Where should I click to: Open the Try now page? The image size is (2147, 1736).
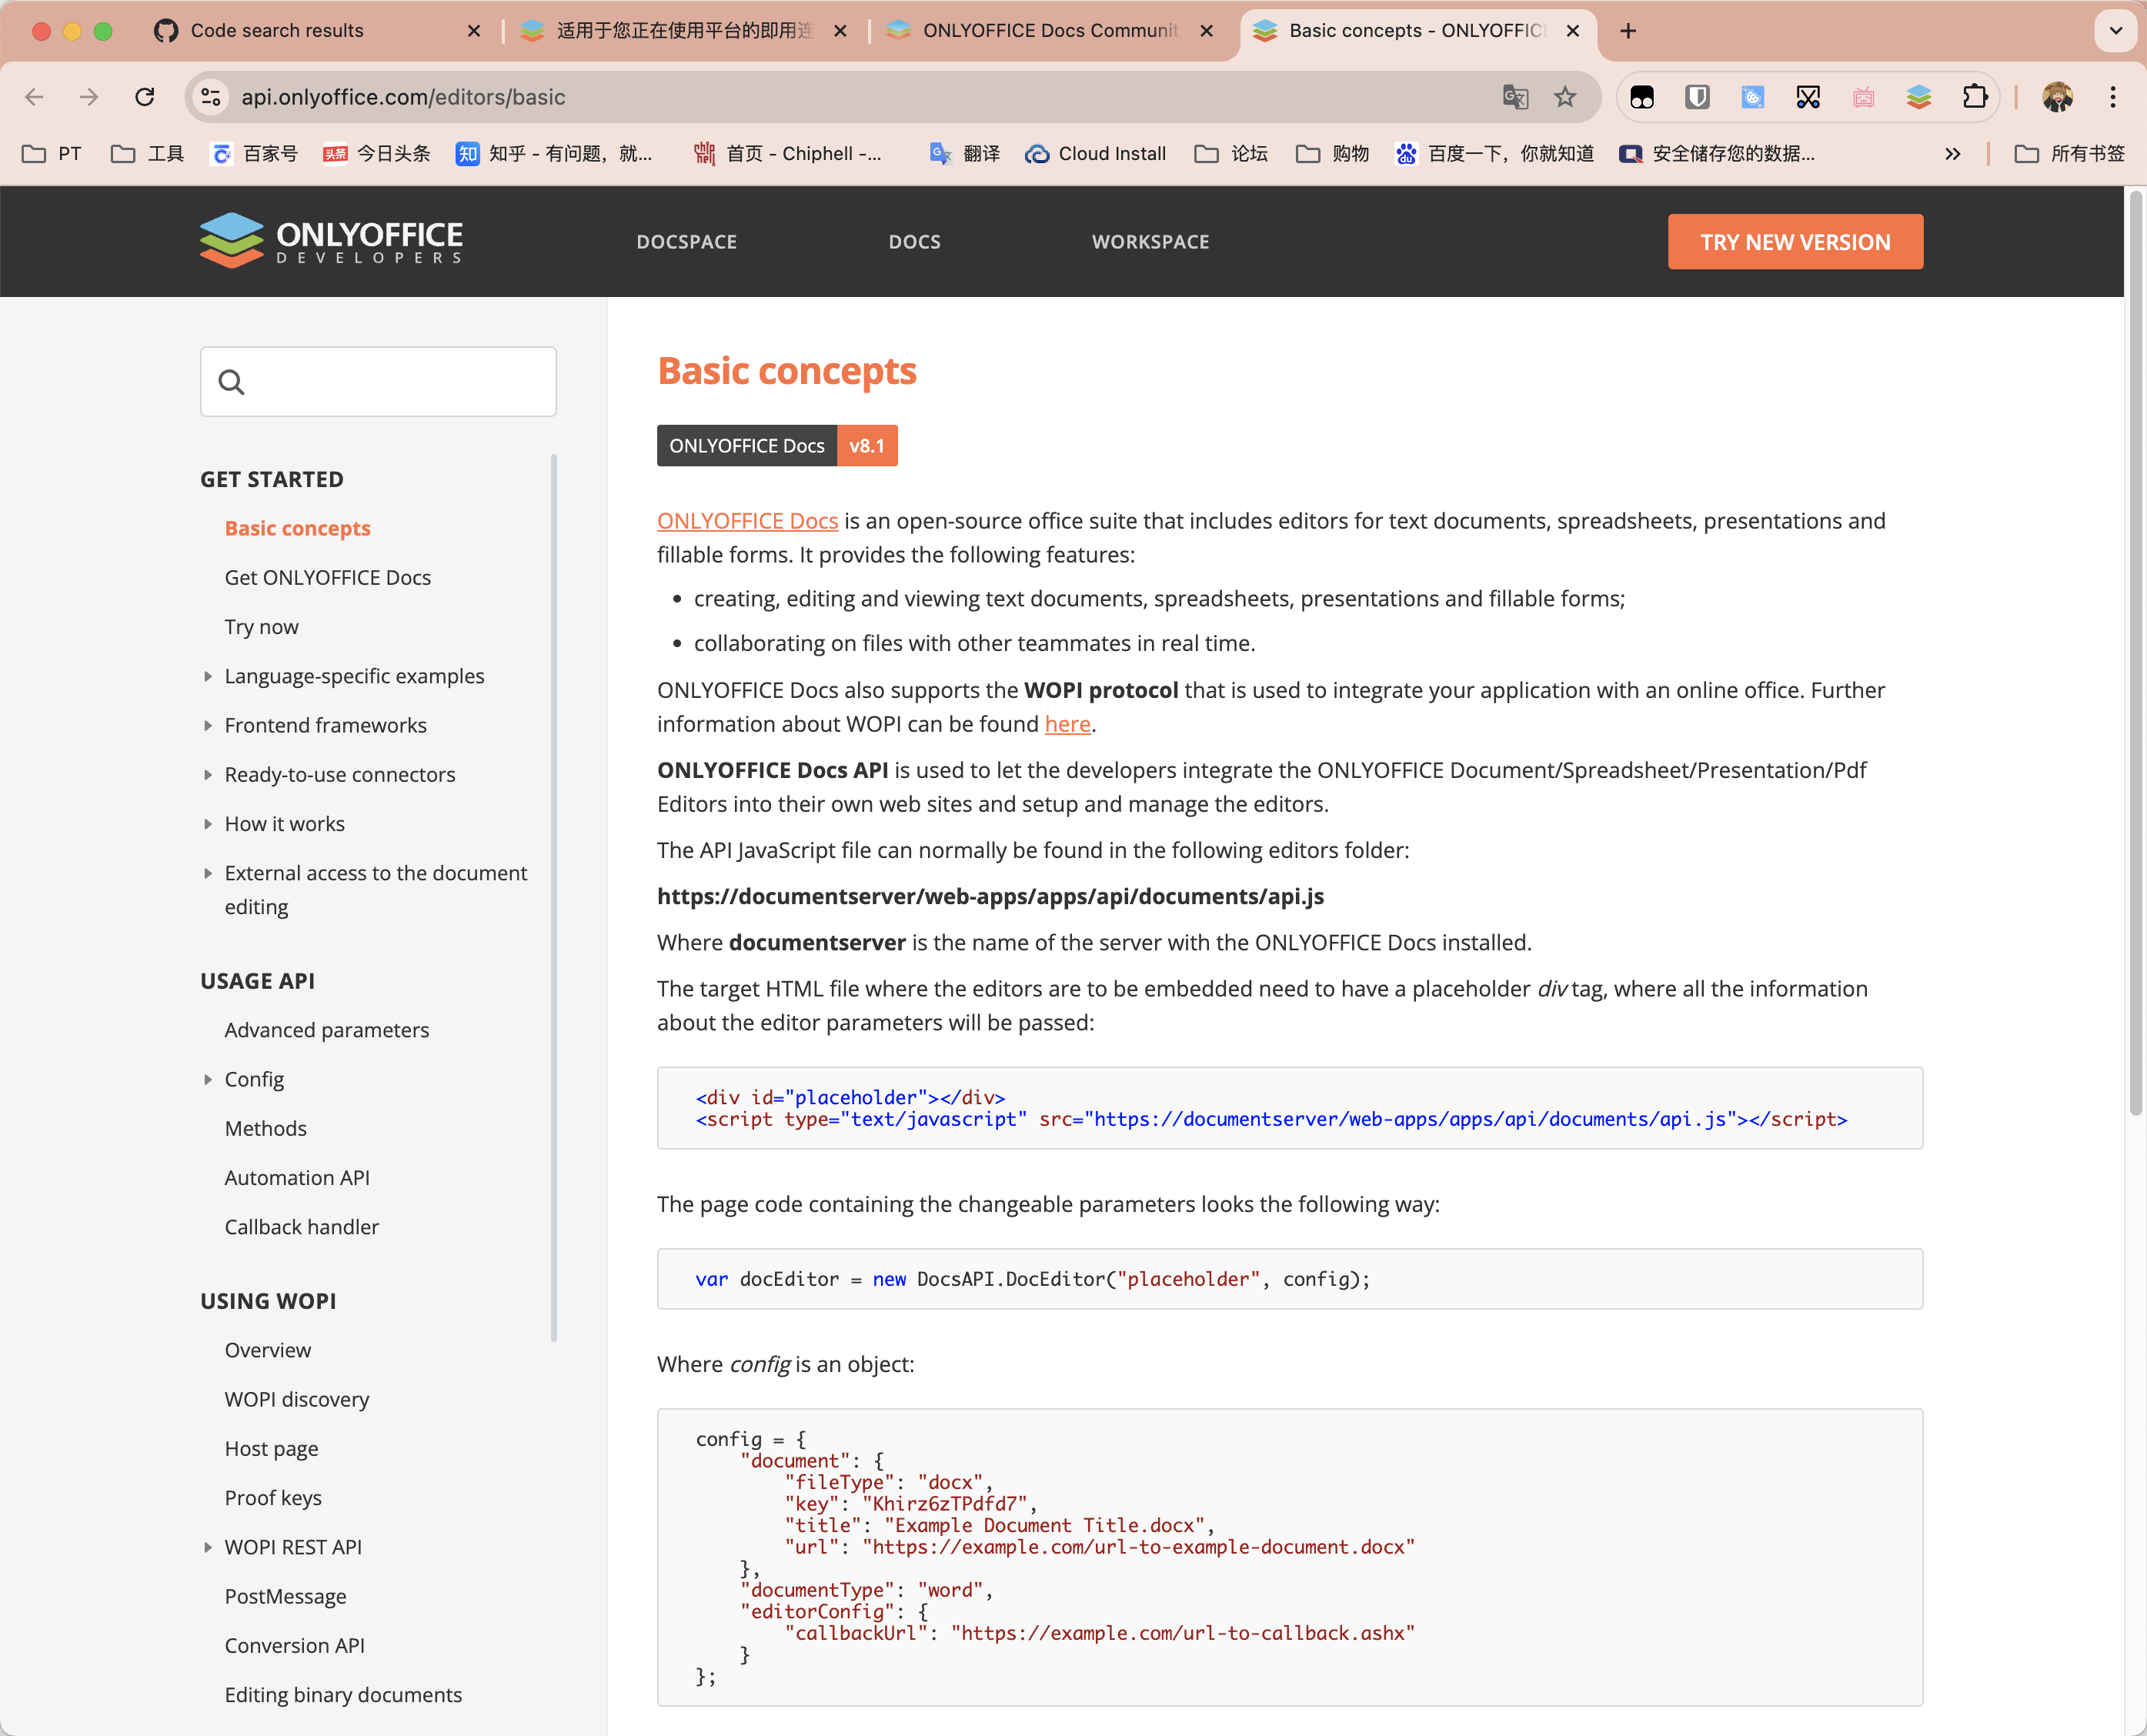(261, 627)
